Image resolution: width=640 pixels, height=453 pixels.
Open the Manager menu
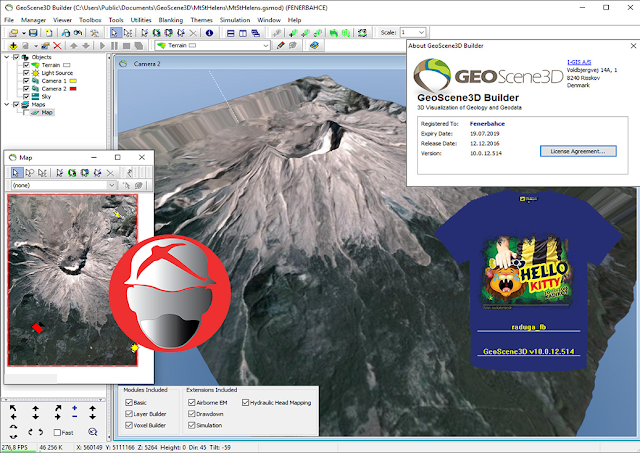[33, 20]
